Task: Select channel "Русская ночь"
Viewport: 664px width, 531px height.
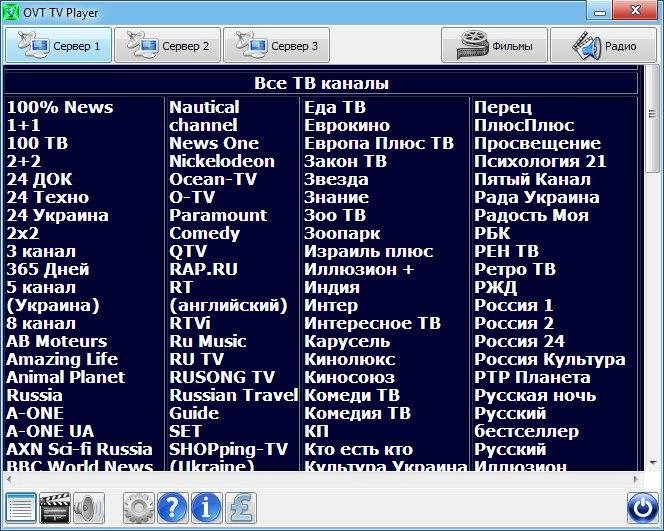Action: pos(535,395)
